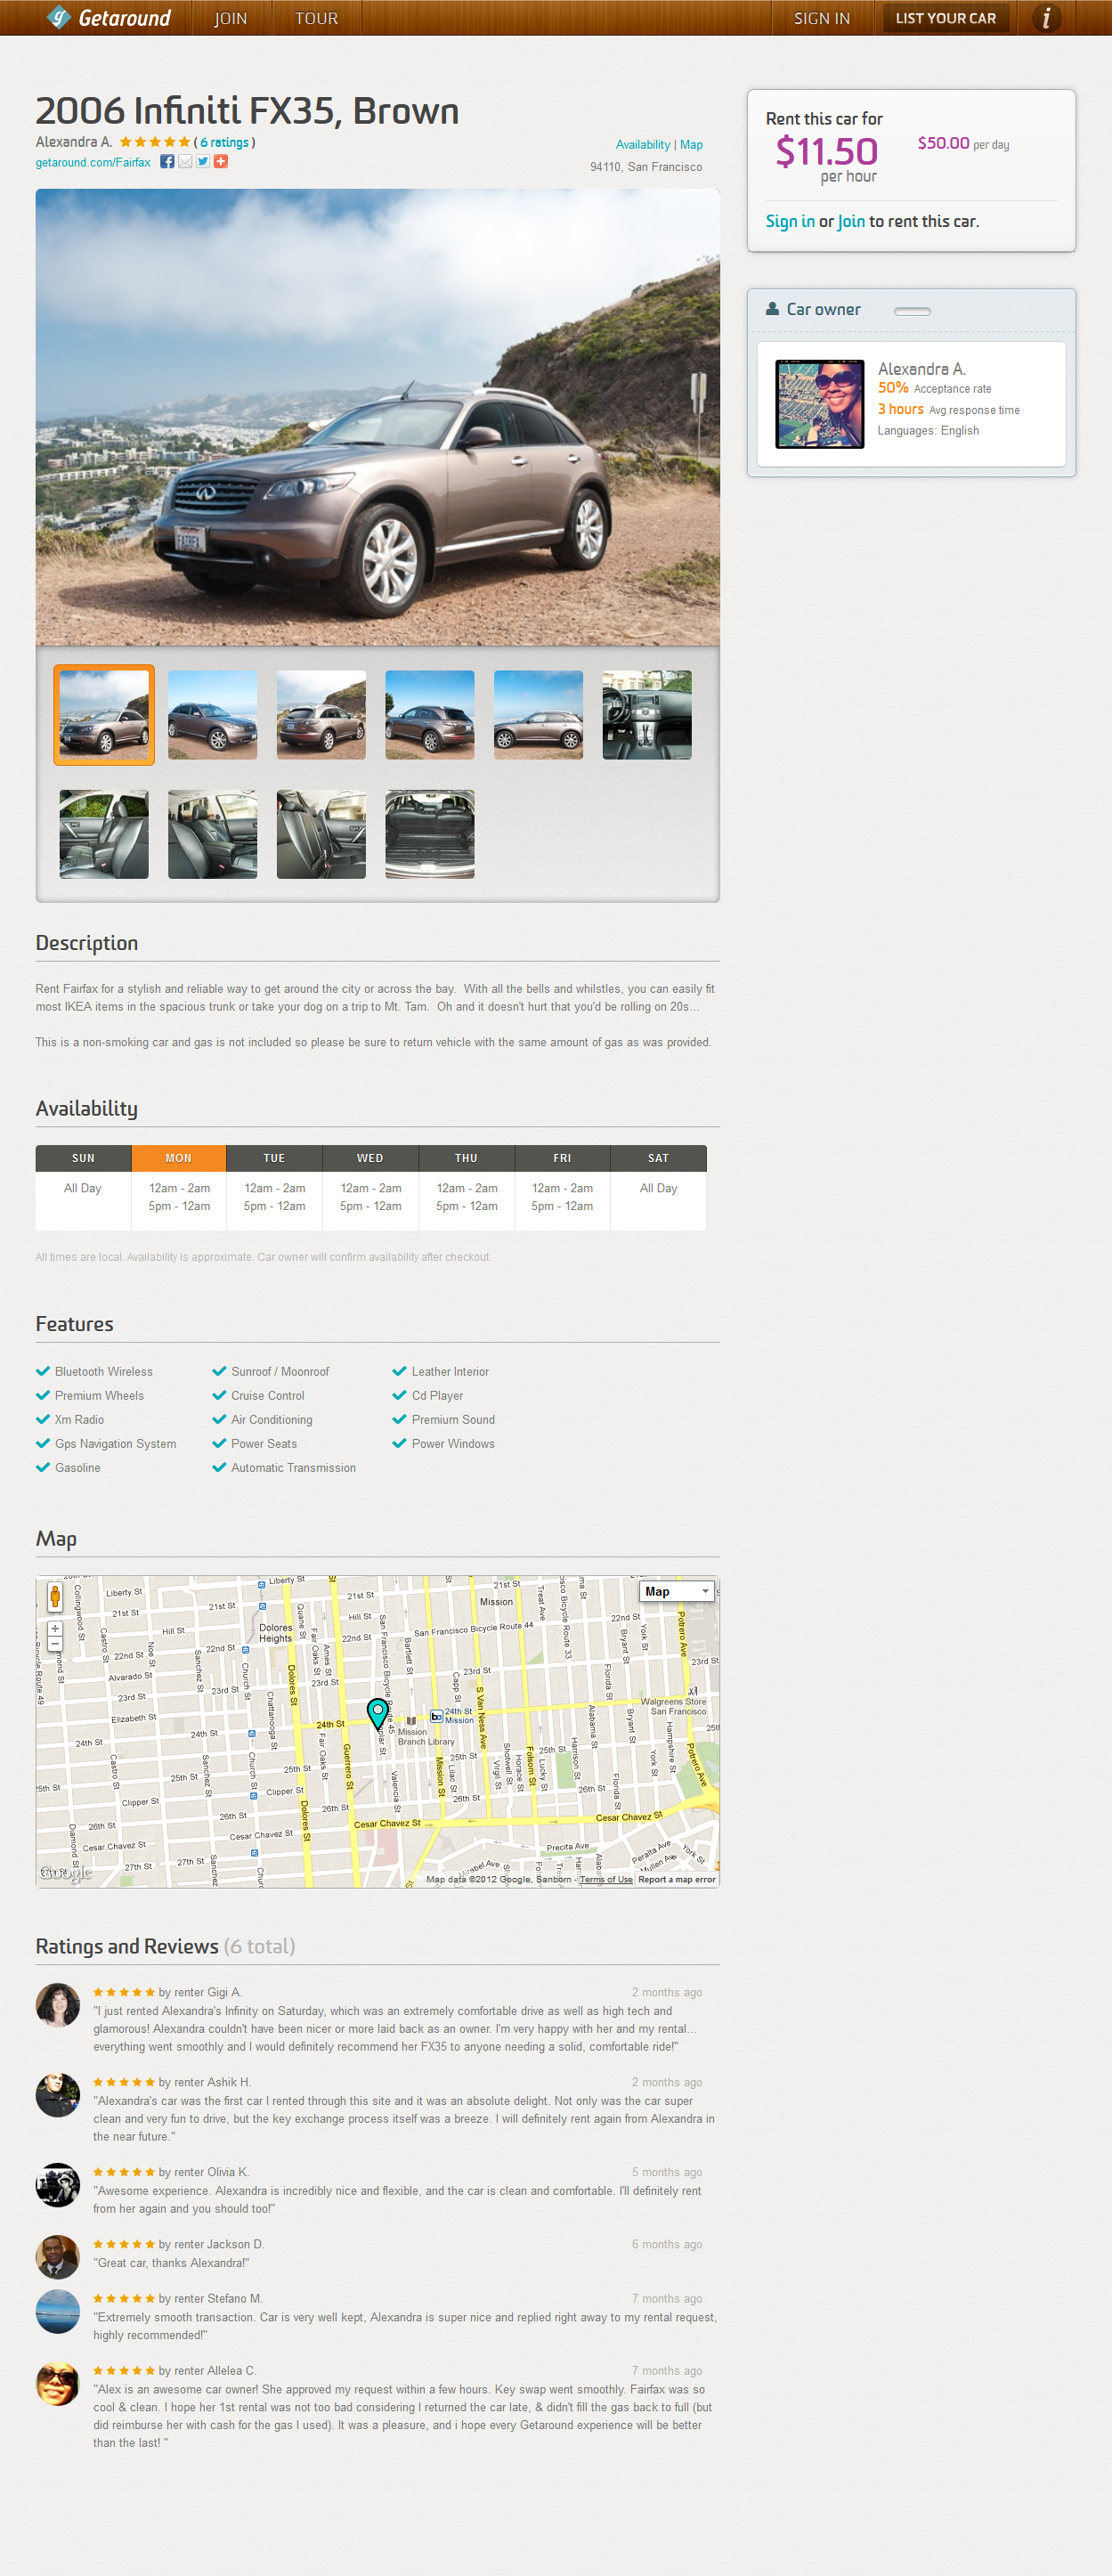Click the Automatic Transmission feature
Viewport: 1112px width, 2576px height.
pos(293,1468)
